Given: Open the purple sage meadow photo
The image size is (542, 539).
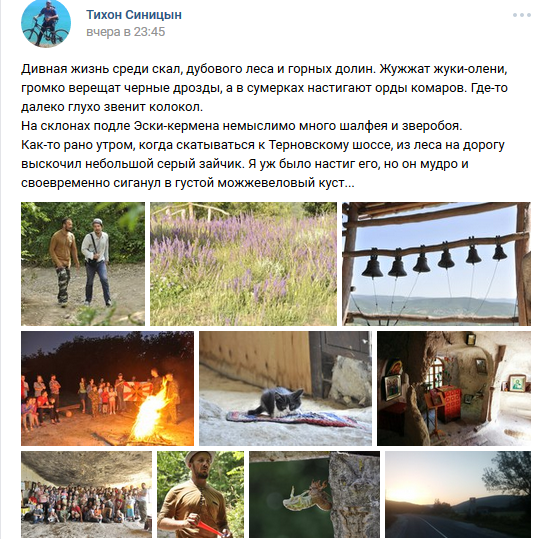Looking at the screenshot, I should (243, 264).
